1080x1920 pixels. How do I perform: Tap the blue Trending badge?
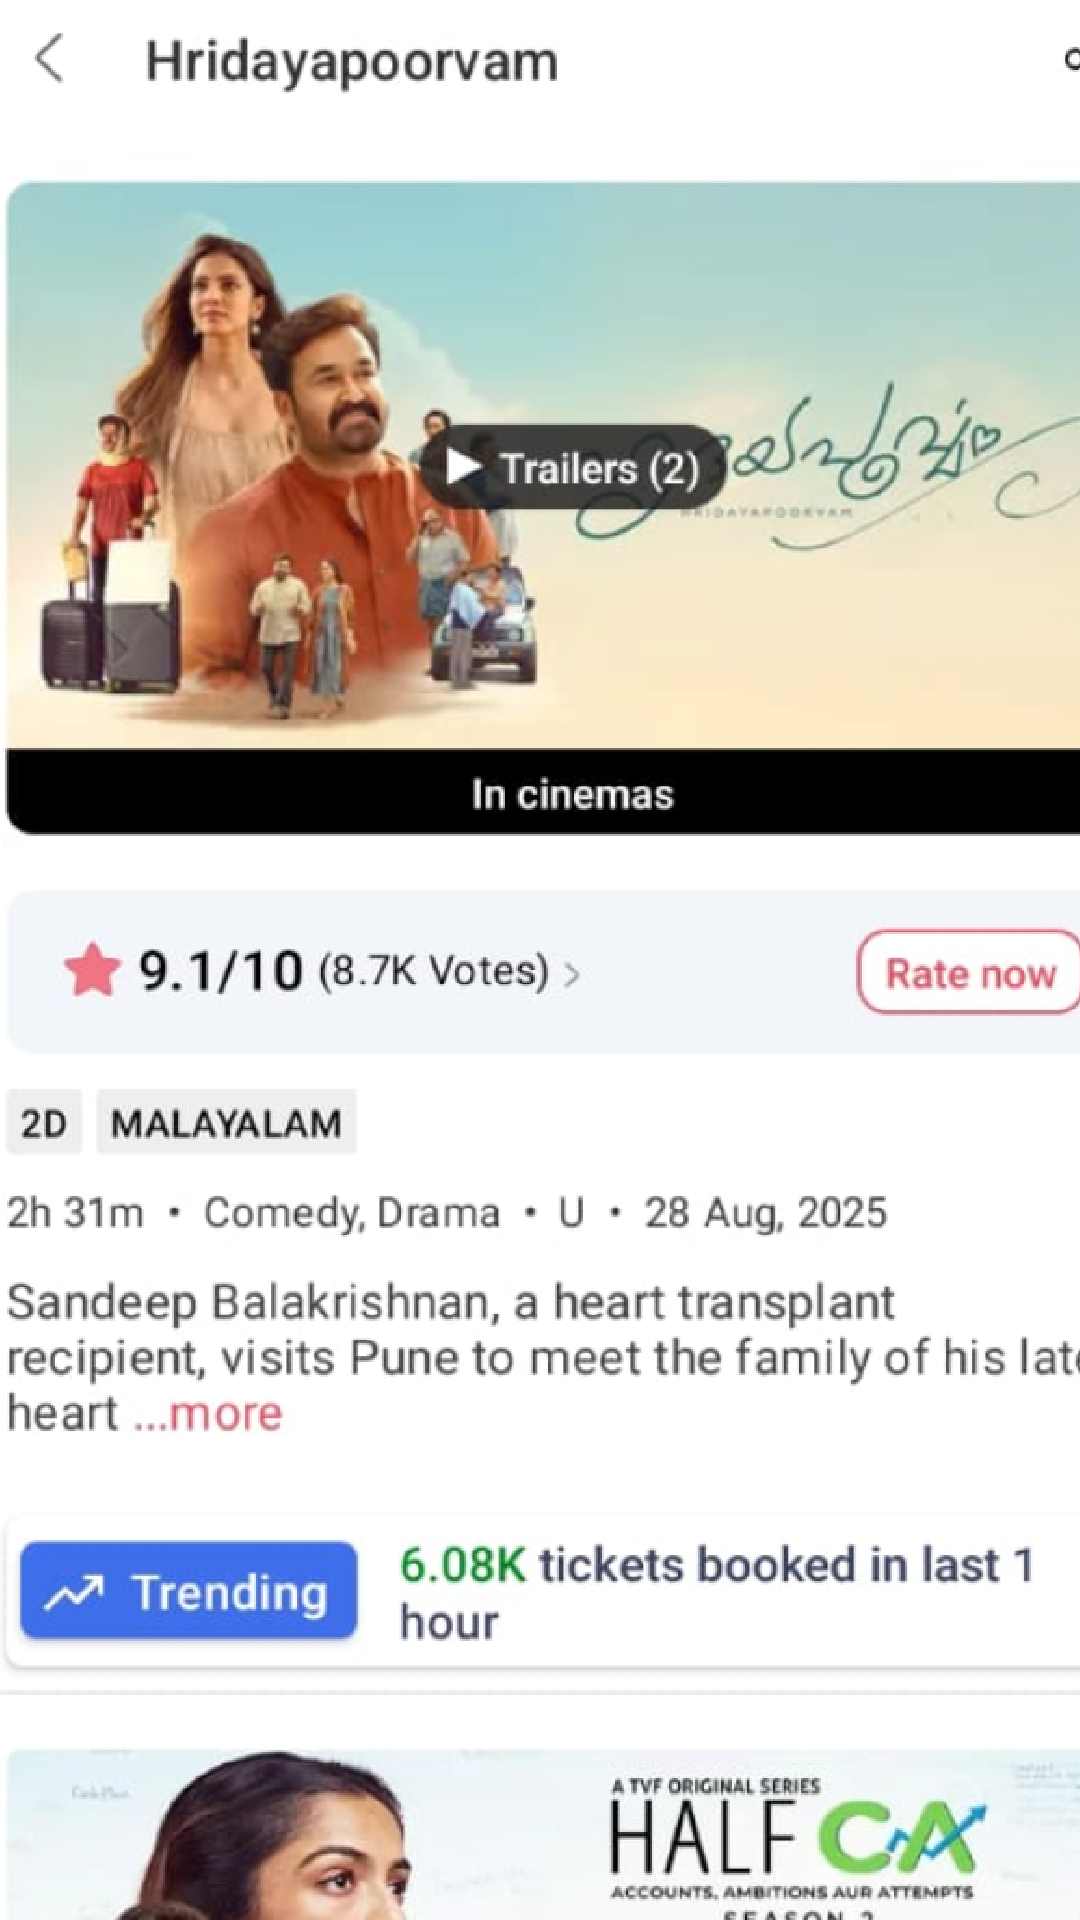point(189,1591)
